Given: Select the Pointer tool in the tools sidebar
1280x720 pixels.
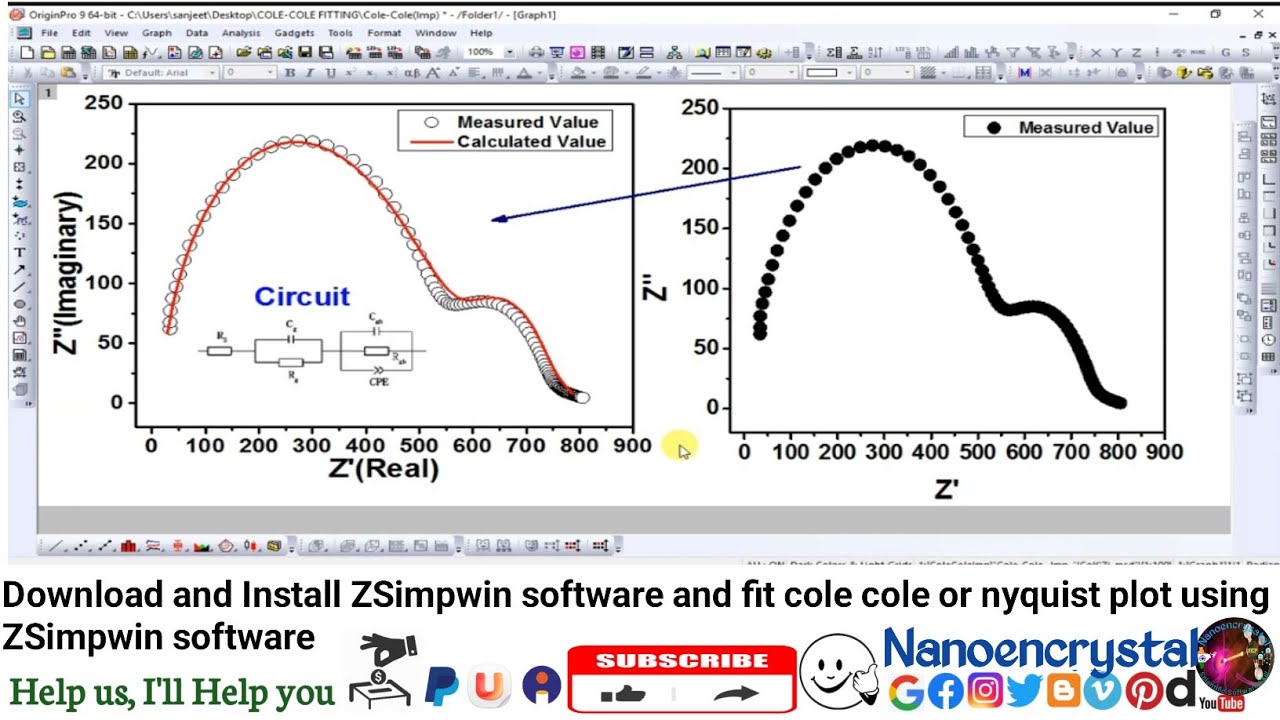Looking at the screenshot, I should (x=19, y=99).
